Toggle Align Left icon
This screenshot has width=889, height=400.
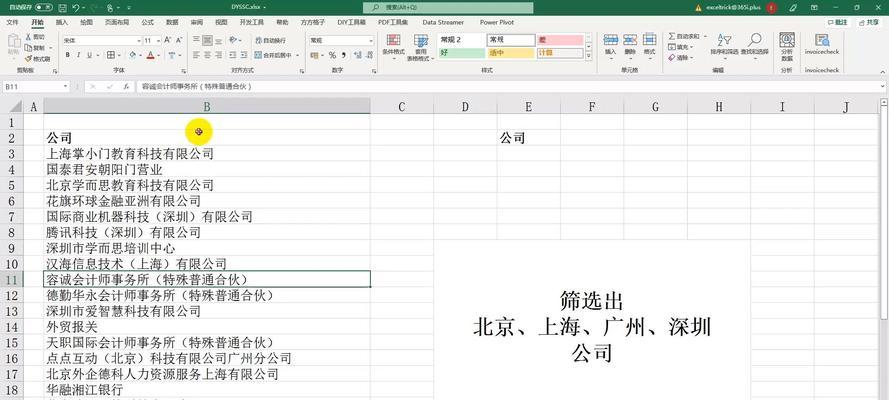(x=196, y=56)
